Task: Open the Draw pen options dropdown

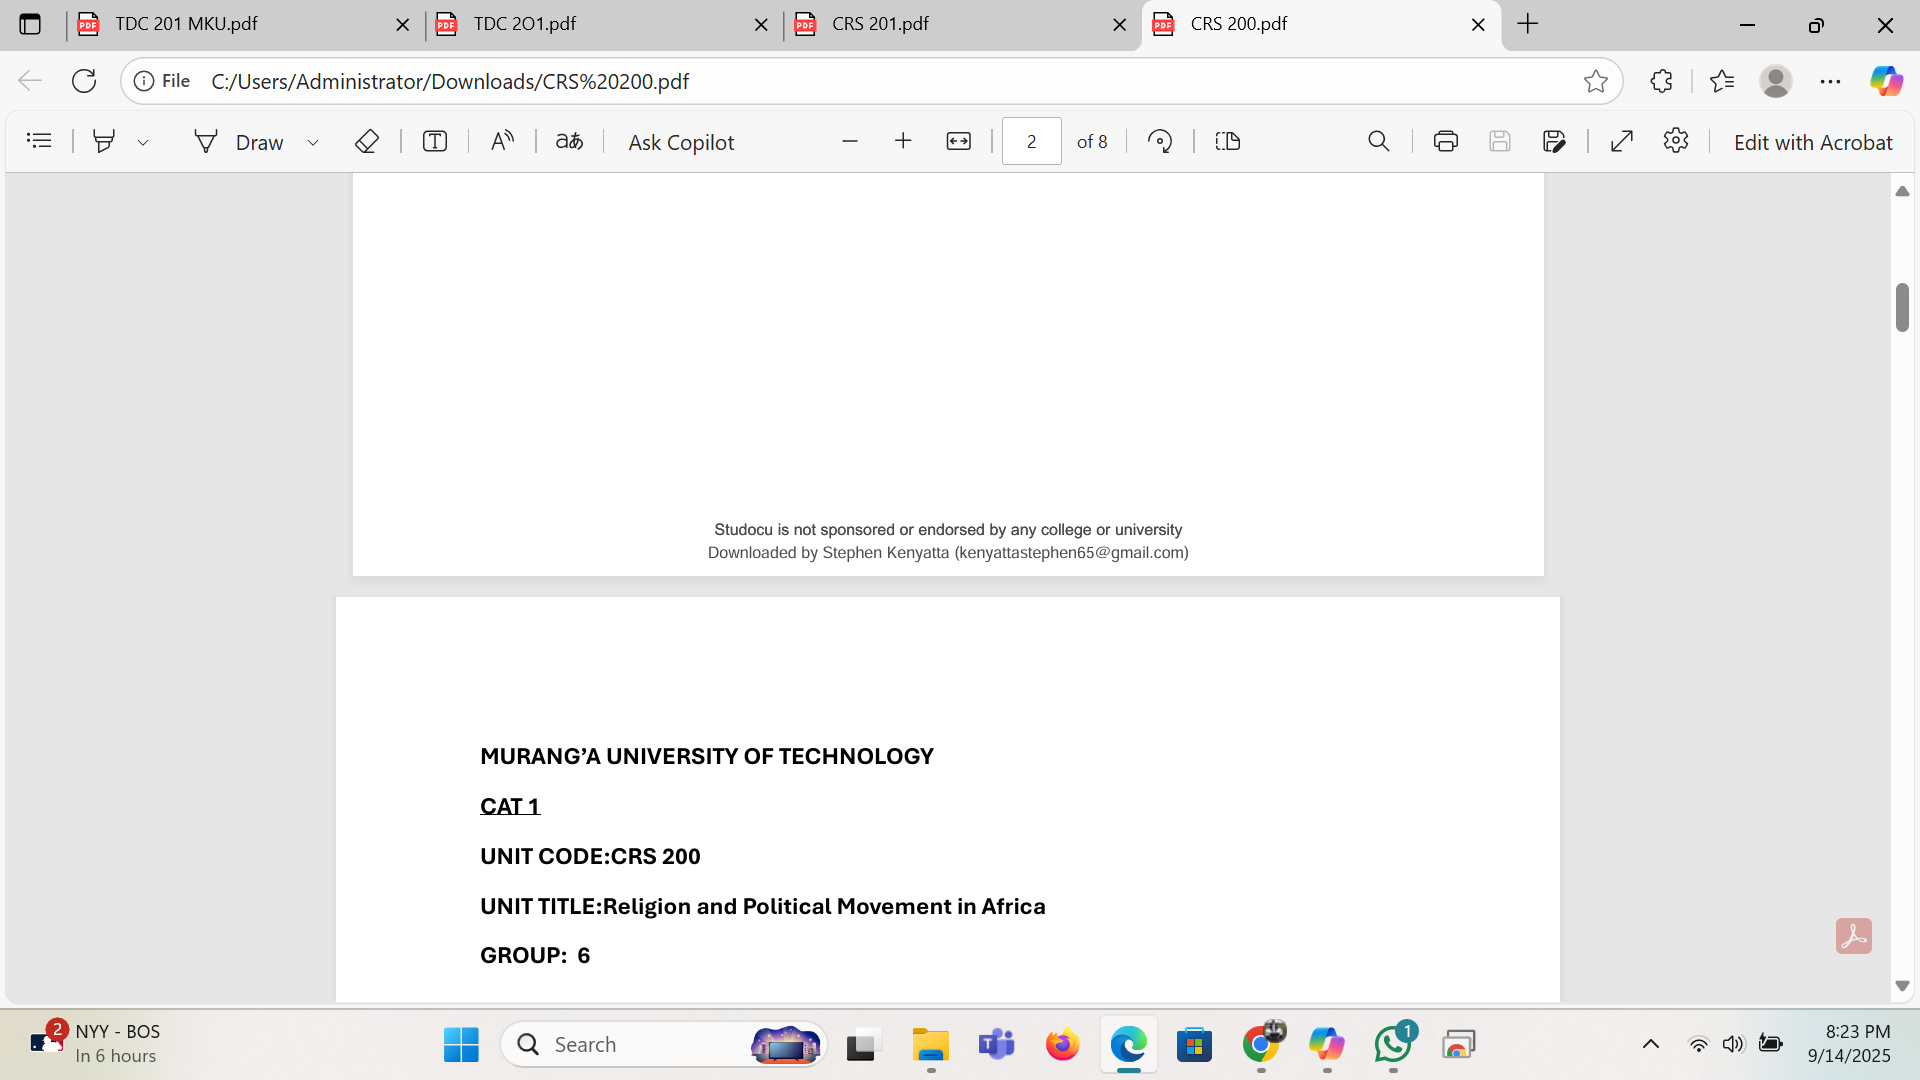Action: (313, 141)
